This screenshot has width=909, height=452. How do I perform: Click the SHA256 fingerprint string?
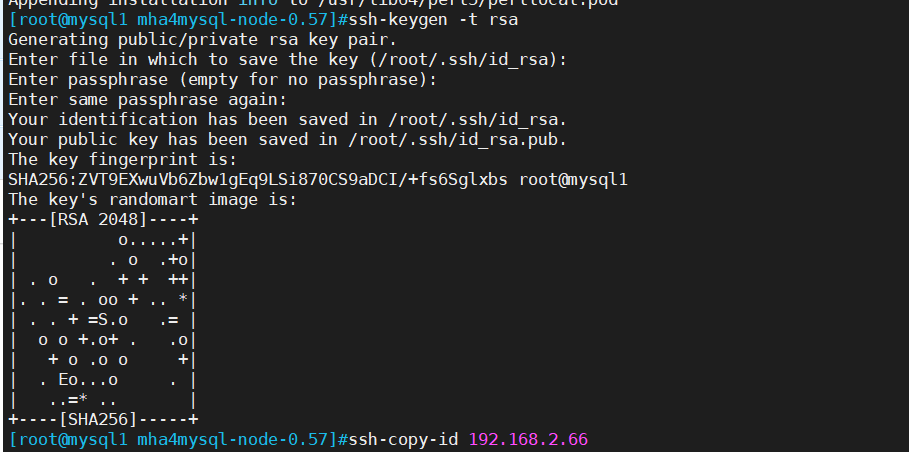(x=258, y=180)
